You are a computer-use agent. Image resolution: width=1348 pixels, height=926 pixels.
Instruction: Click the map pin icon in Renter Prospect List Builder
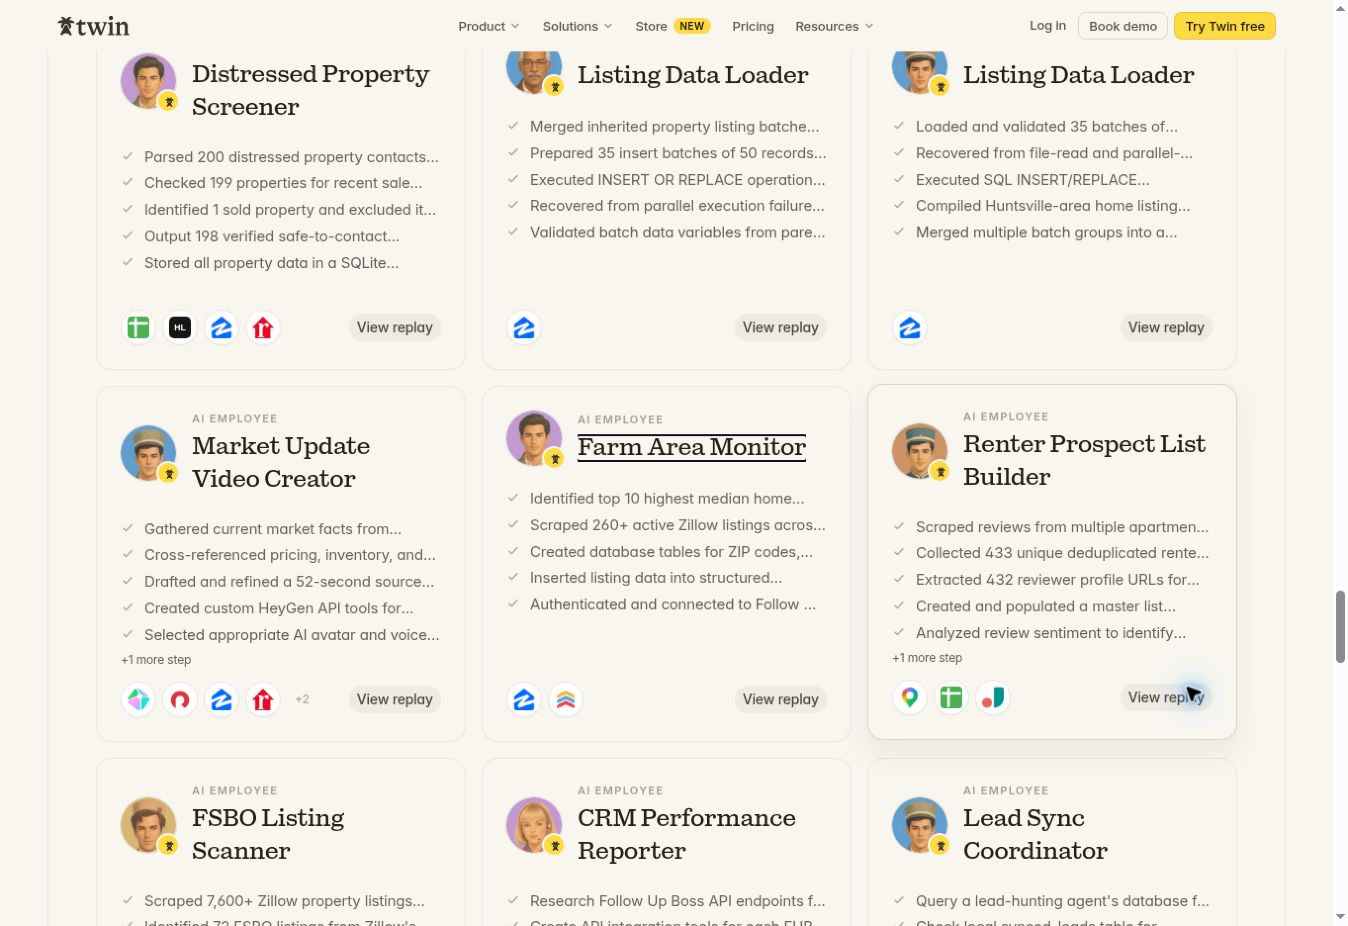tap(910, 698)
